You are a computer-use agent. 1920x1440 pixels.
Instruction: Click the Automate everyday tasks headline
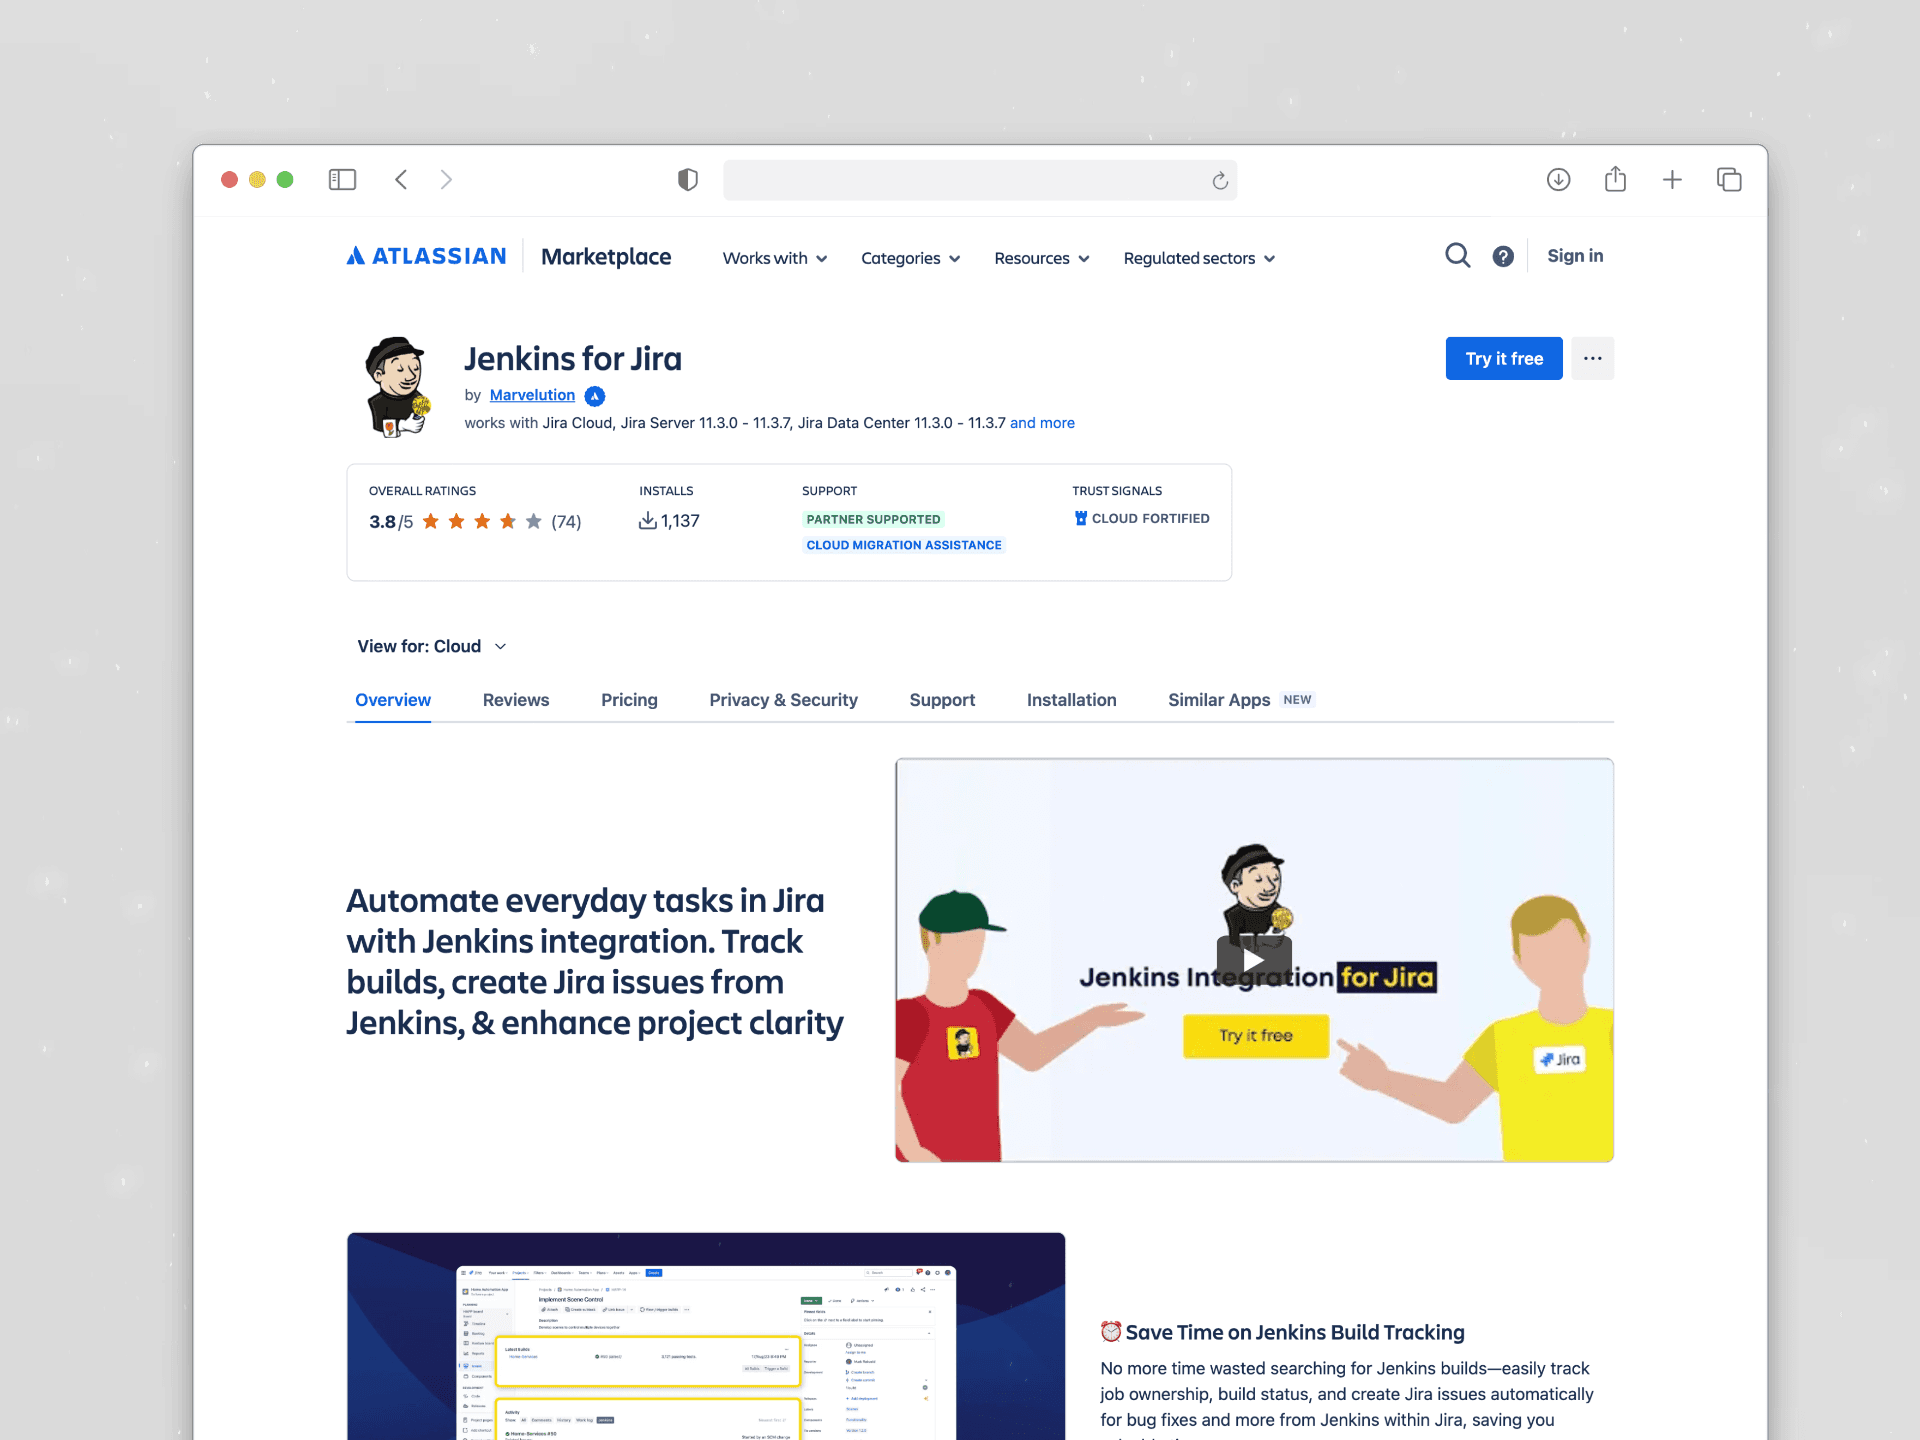pos(595,962)
